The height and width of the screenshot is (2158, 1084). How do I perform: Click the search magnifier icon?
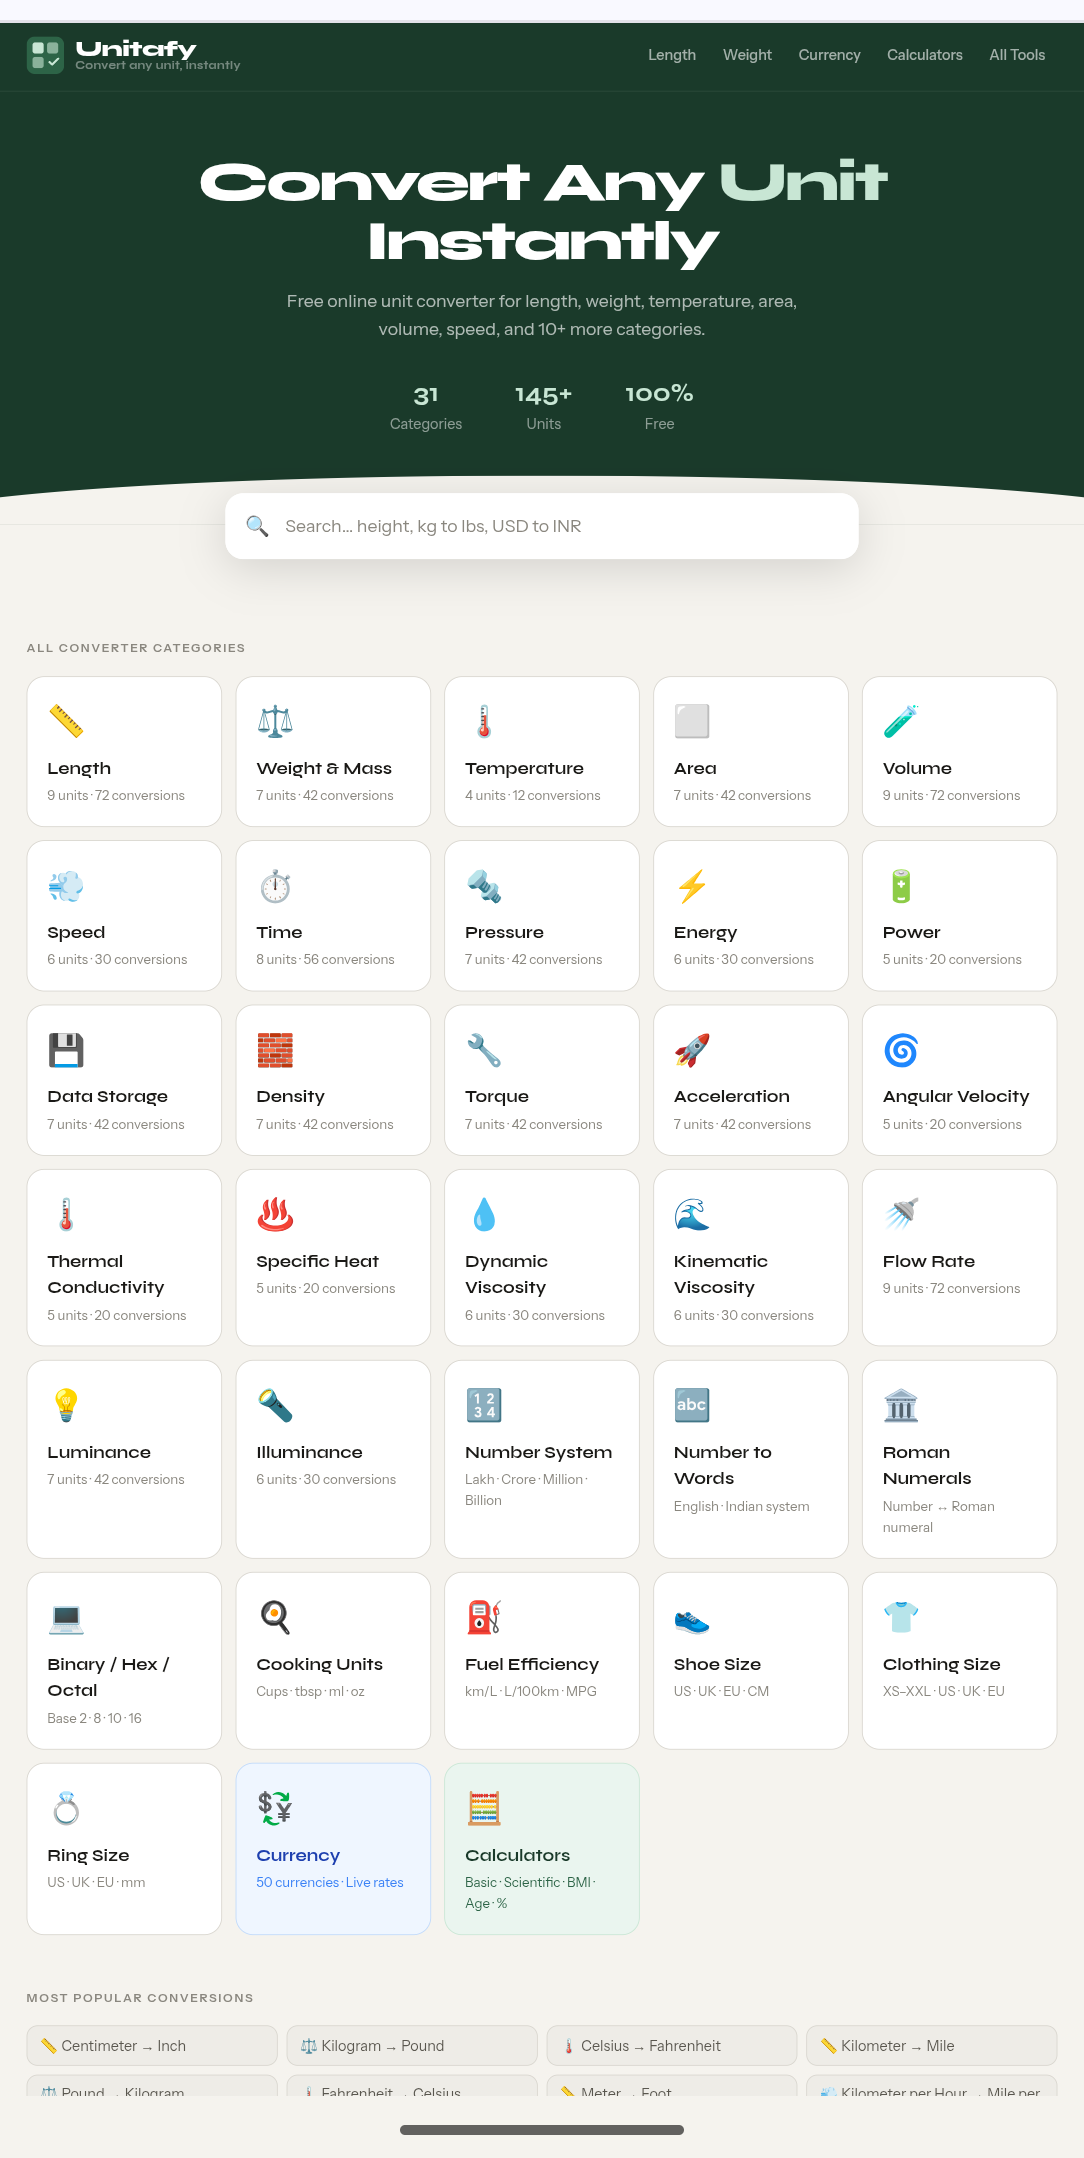click(257, 526)
